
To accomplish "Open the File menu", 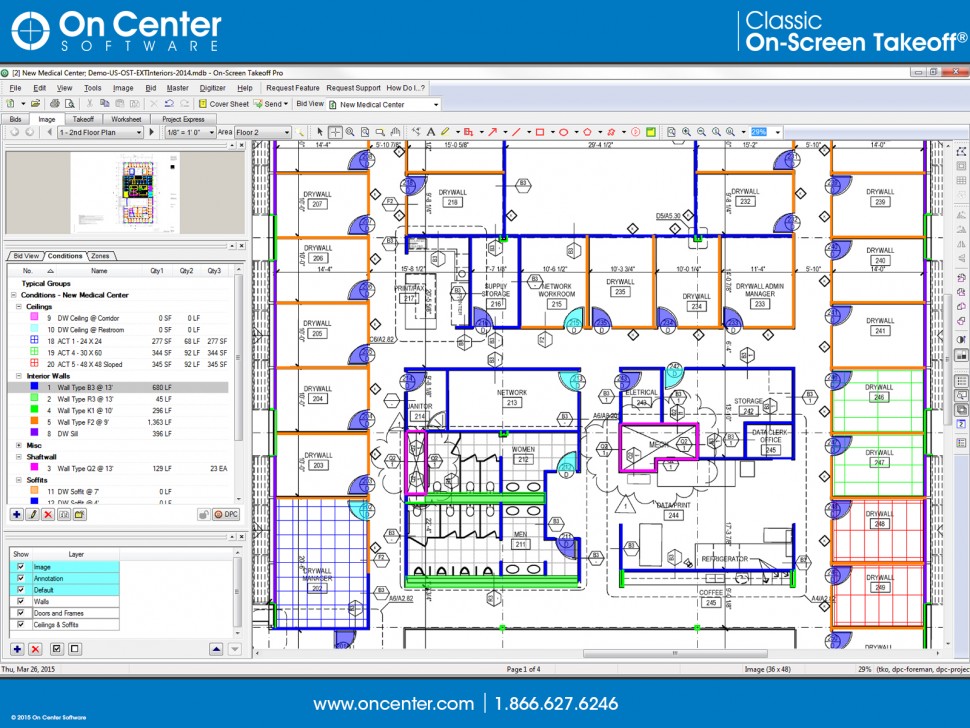I will pyautogui.click(x=15, y=88).
